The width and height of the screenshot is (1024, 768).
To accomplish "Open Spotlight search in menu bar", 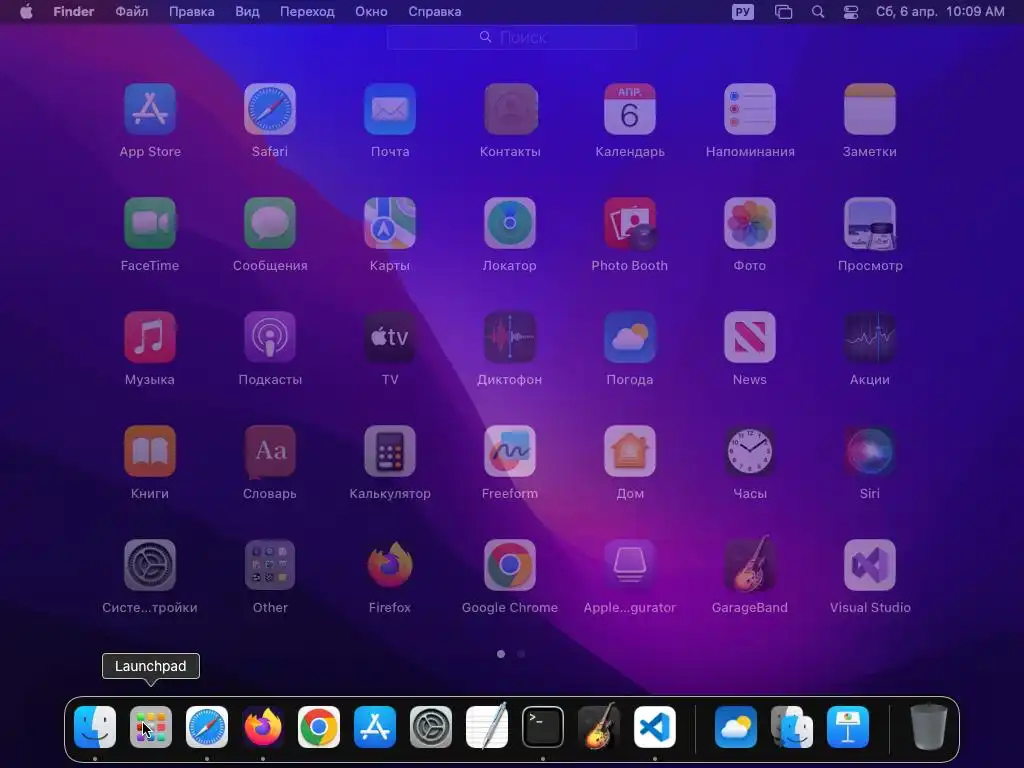I will (818, 11).
